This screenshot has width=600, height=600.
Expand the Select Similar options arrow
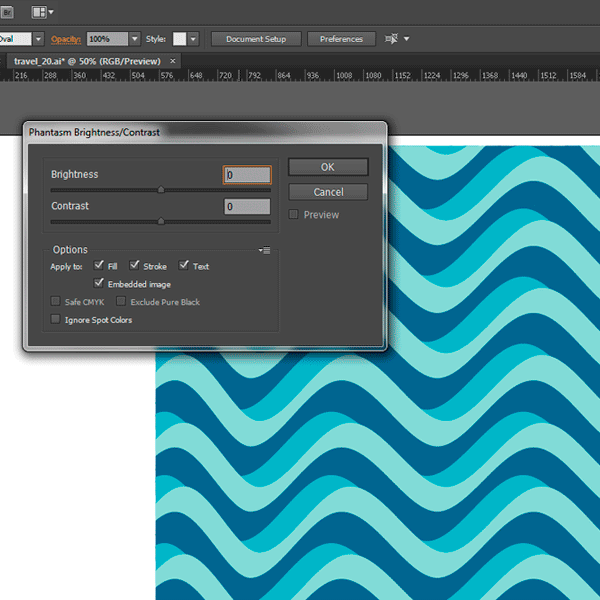click(x=406, y=39)
